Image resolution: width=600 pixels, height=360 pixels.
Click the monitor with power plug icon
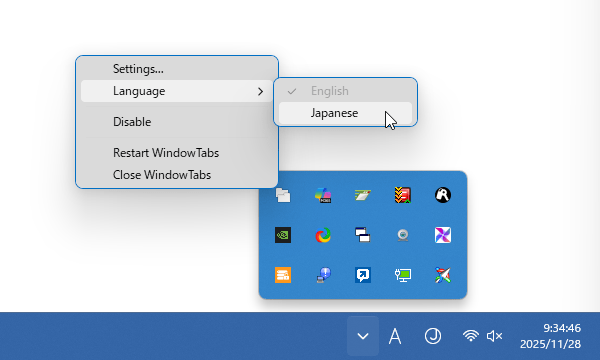point(403,275)
